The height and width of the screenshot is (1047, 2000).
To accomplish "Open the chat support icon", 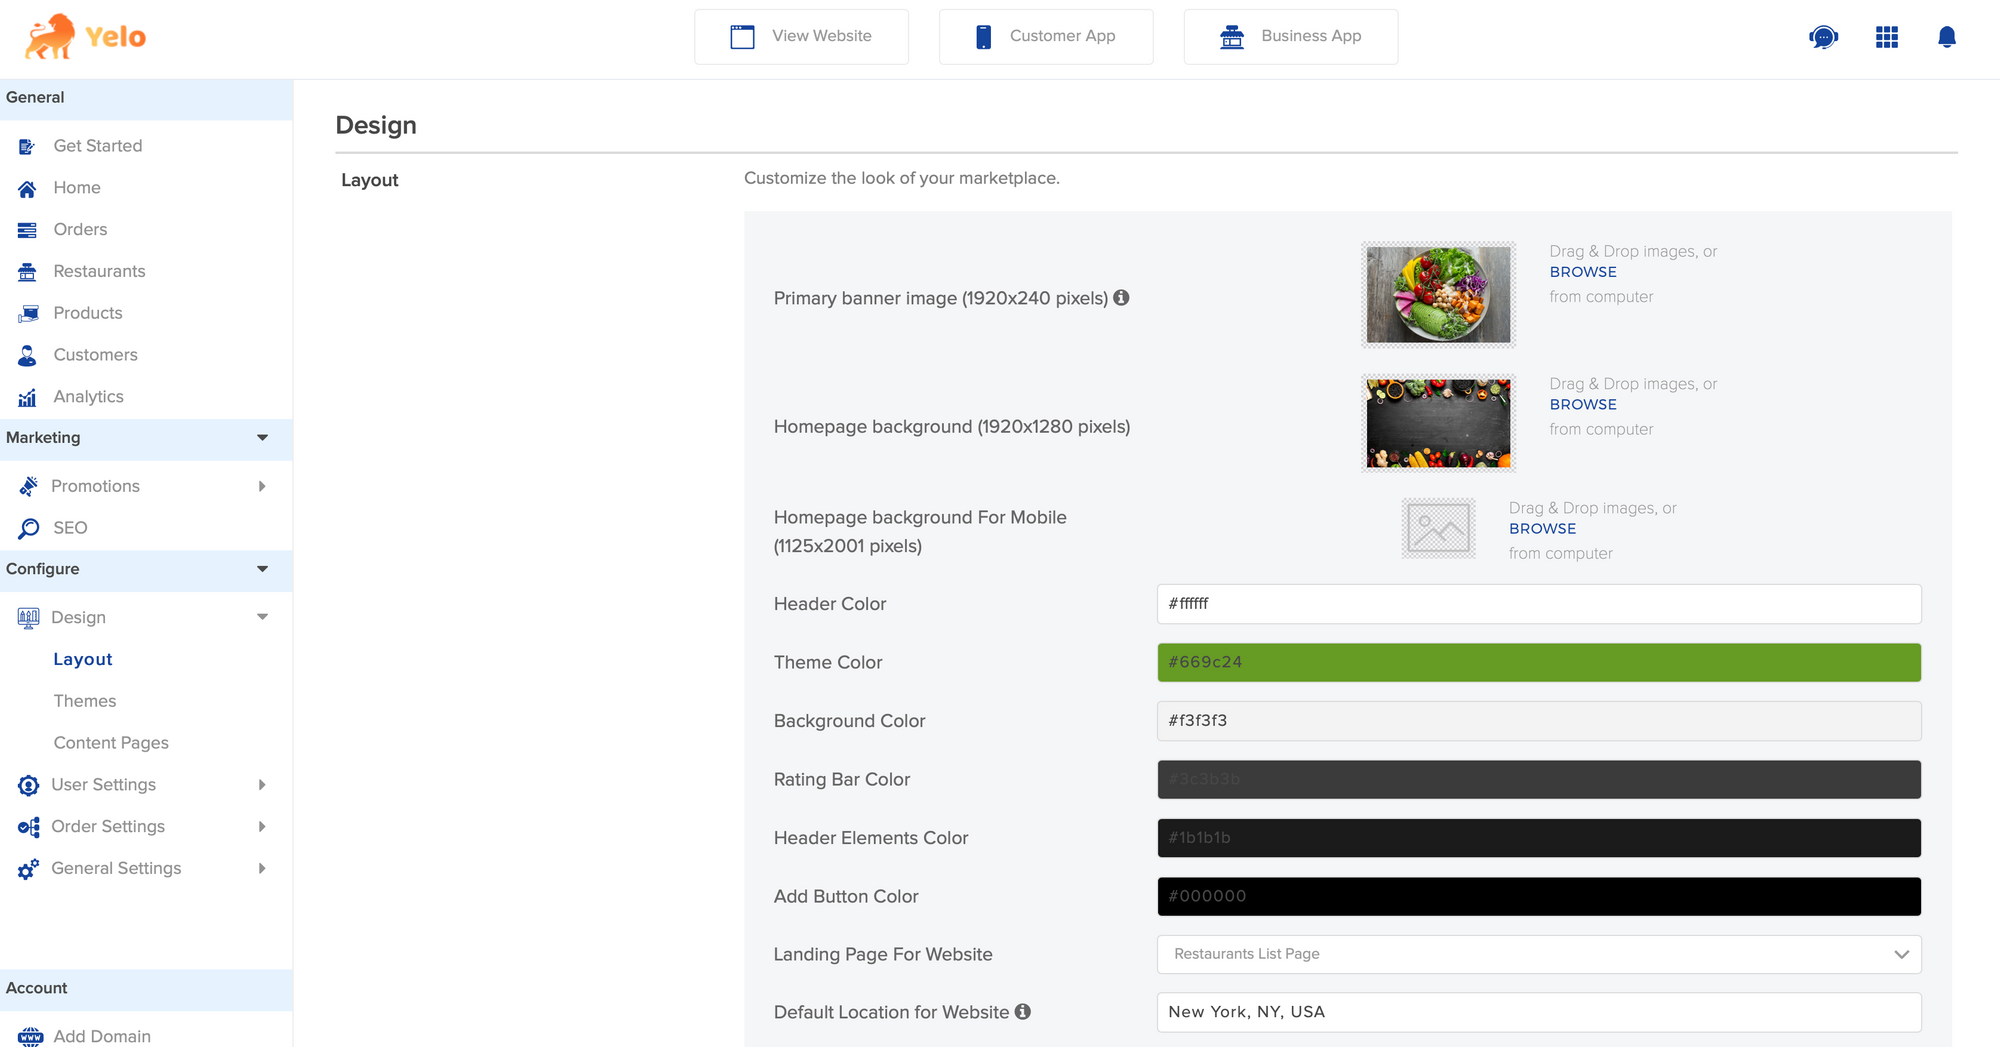I will point(1823,37).
